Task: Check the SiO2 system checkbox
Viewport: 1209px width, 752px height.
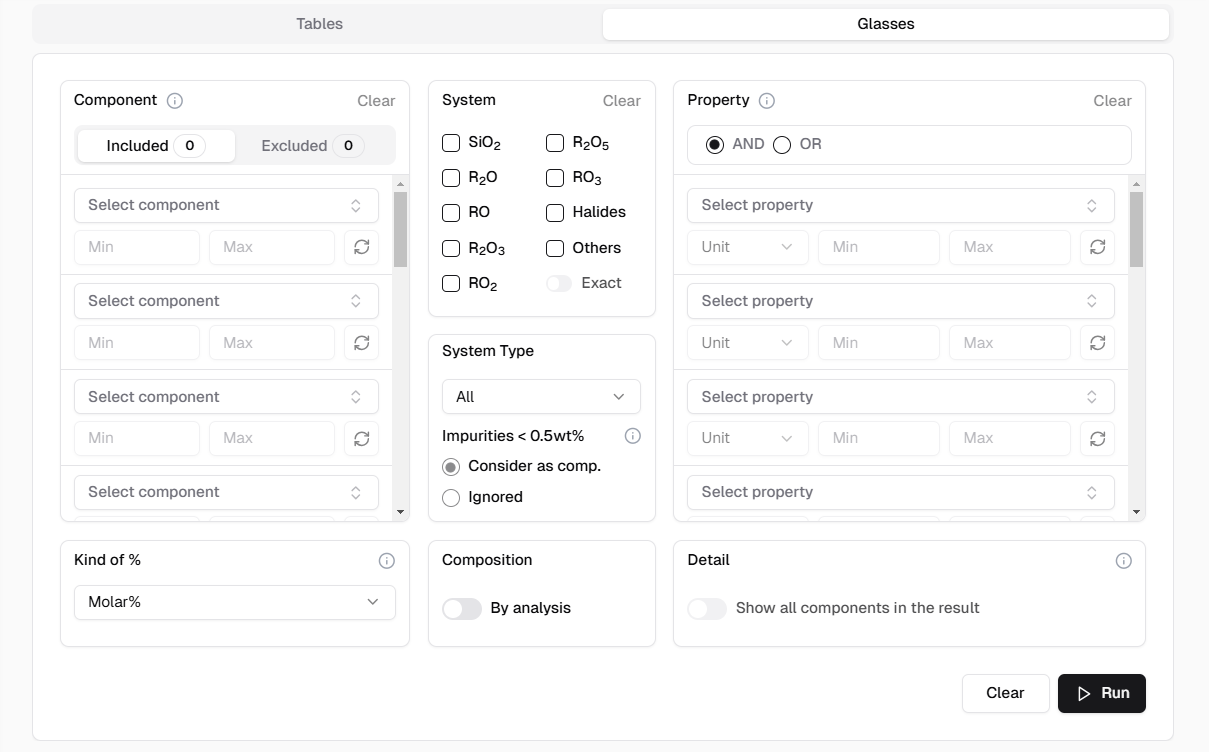Action: coord(451,143)
